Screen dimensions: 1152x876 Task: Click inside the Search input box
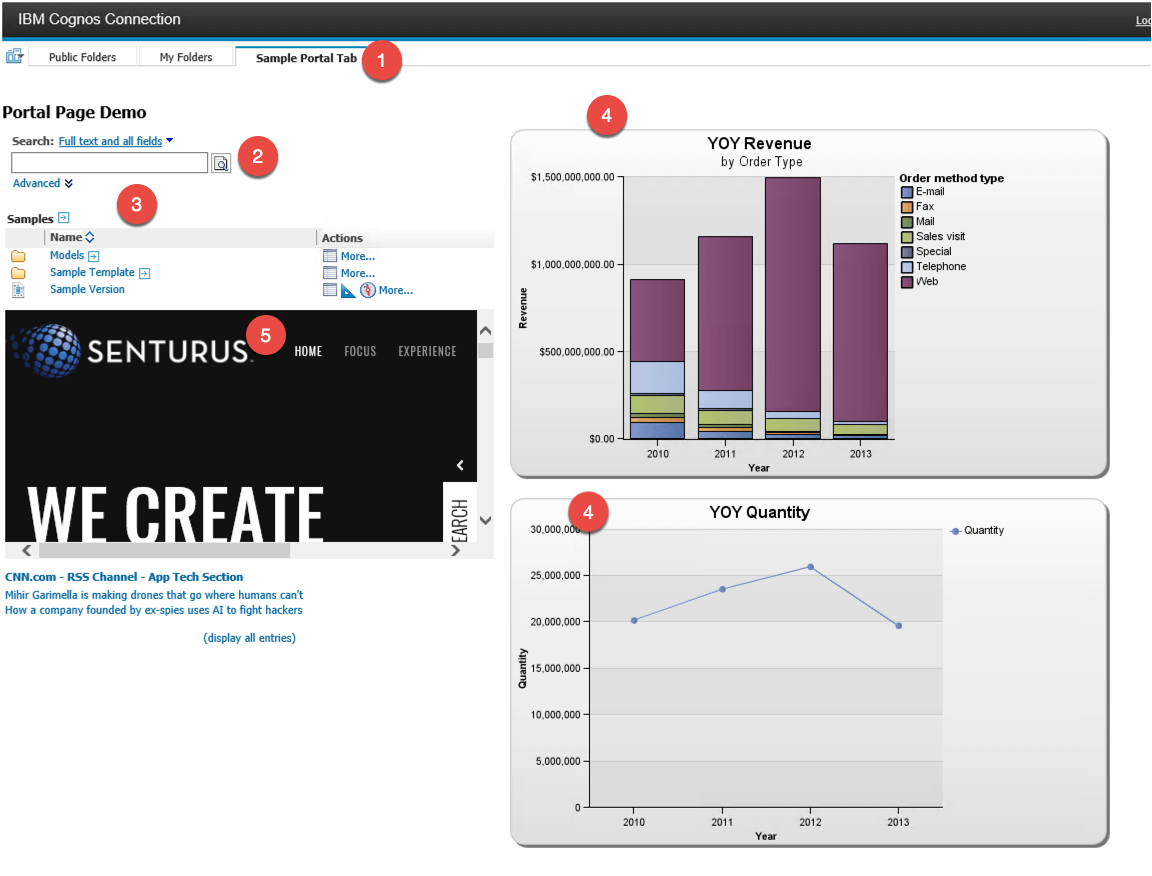pyautogui.click(x=109, y=162)
